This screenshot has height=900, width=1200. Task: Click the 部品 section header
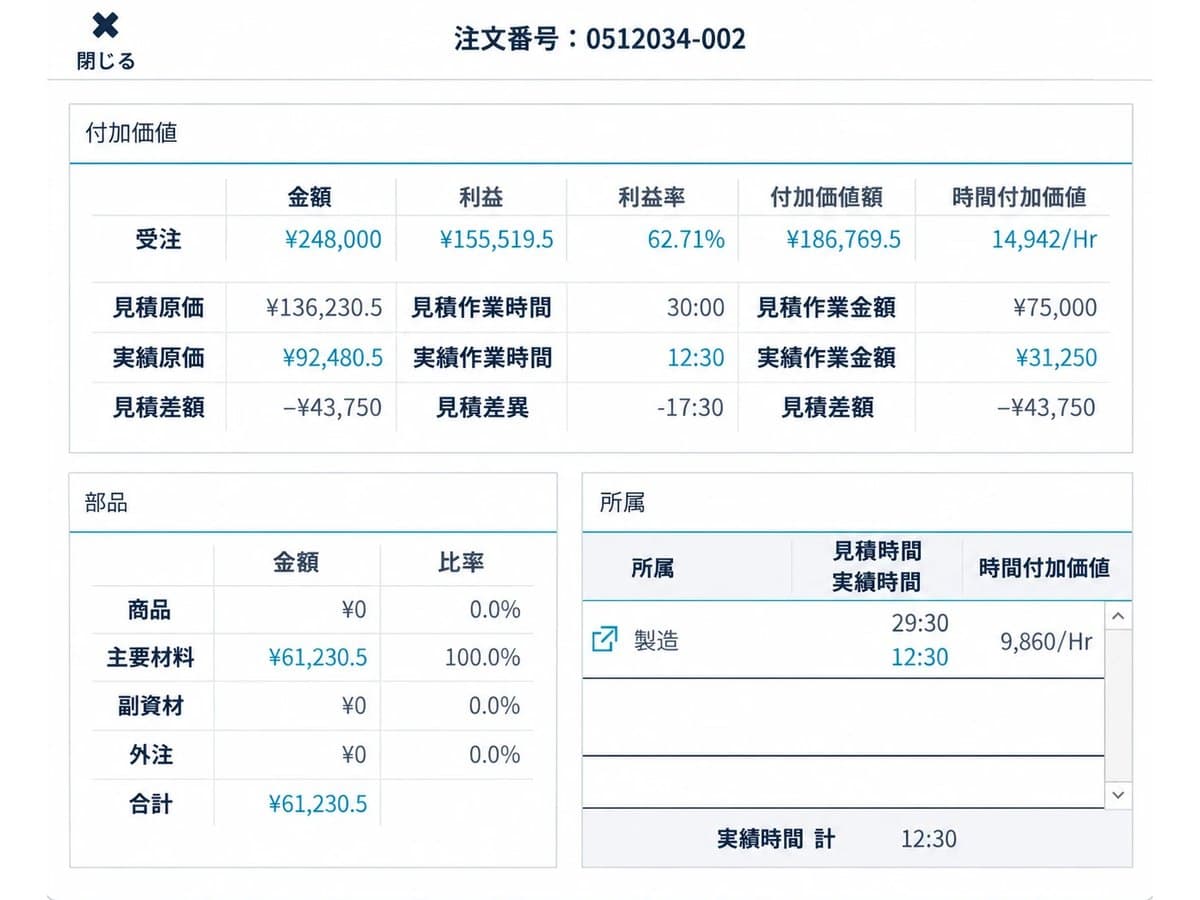107,502
